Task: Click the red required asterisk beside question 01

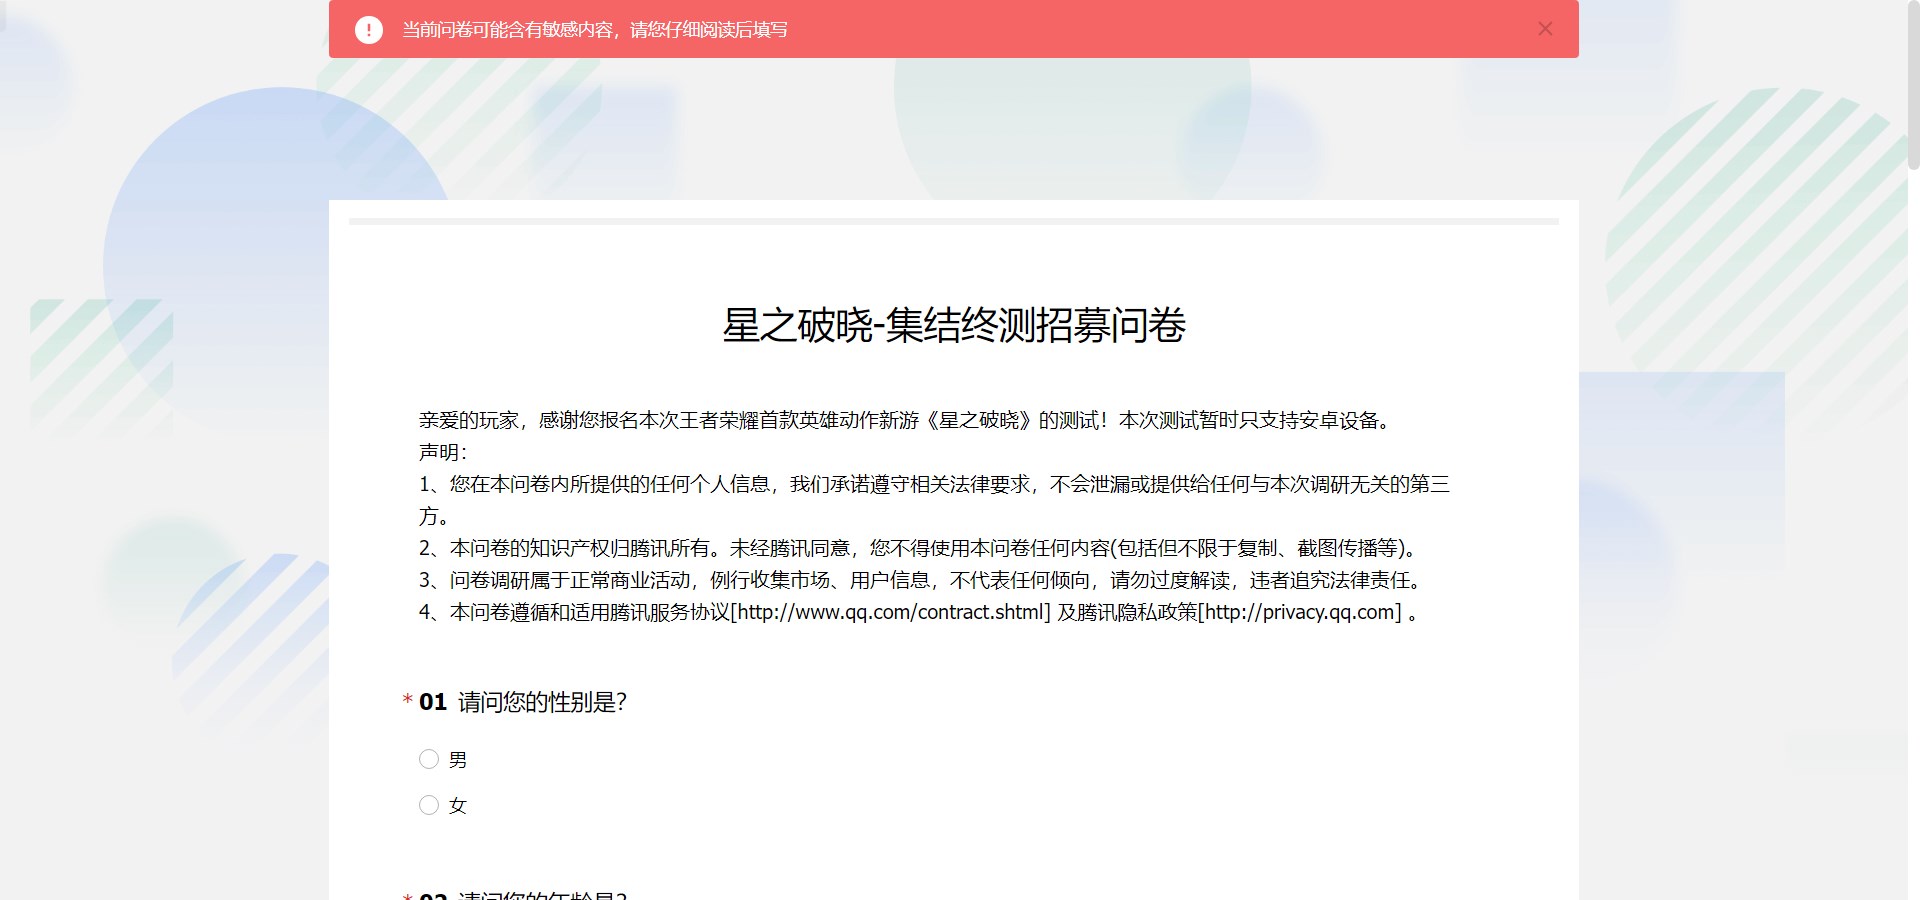Action: coord(407,701)
